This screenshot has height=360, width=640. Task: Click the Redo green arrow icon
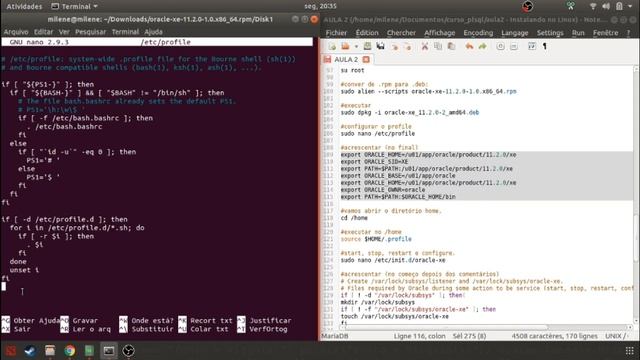point(482,46)
